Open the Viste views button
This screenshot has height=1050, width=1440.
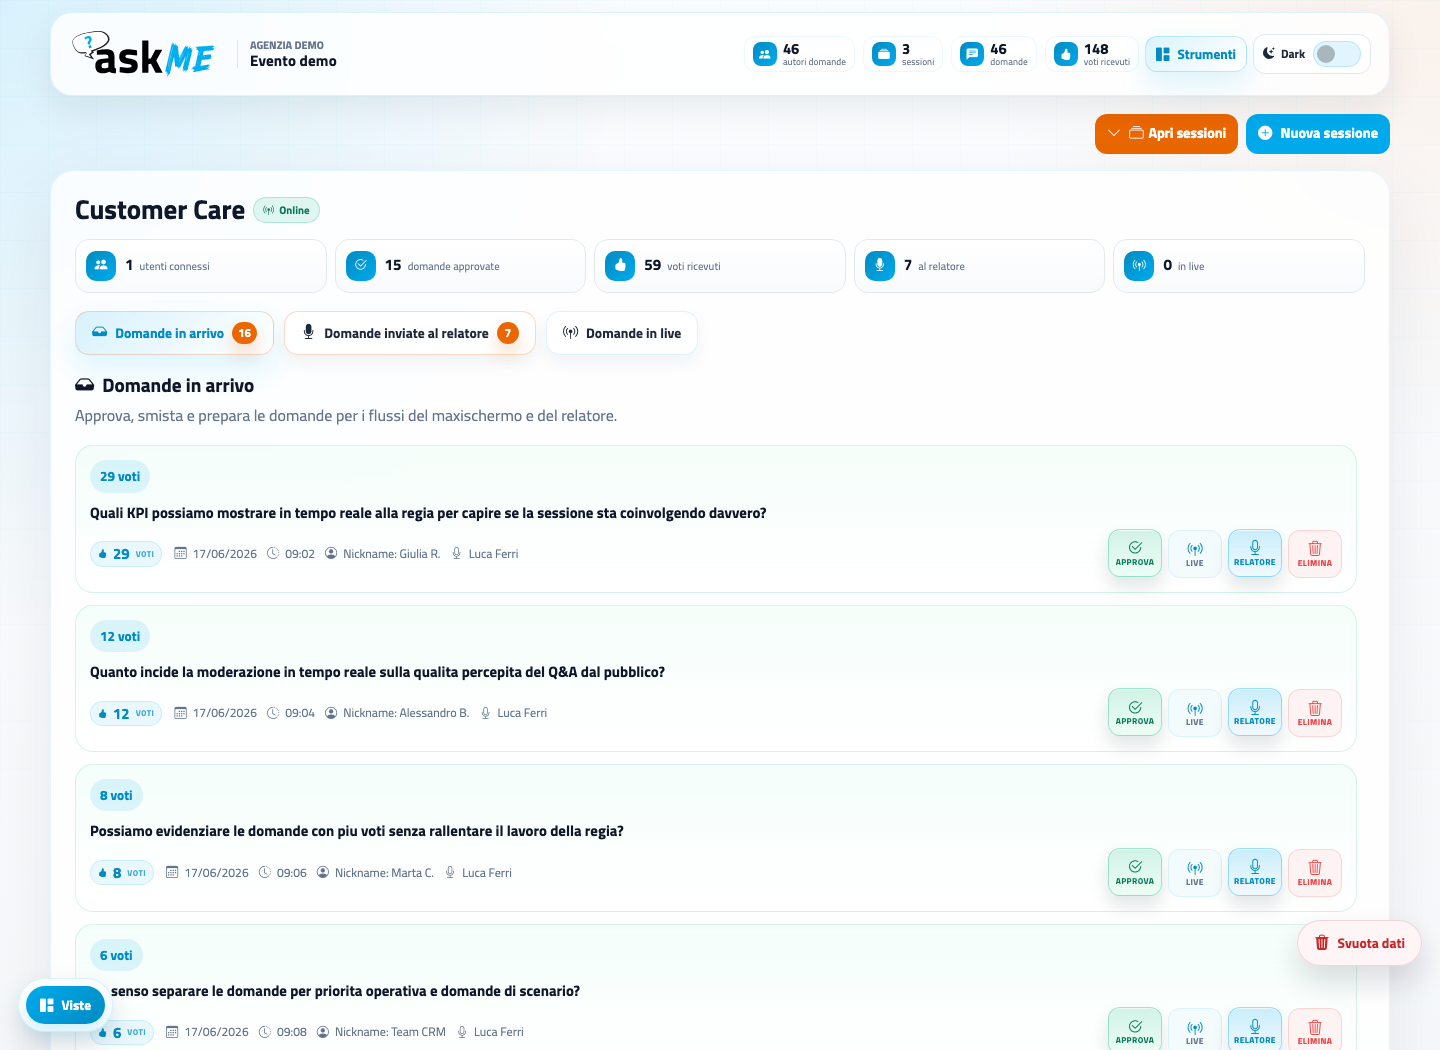[x=65, y=1005]
